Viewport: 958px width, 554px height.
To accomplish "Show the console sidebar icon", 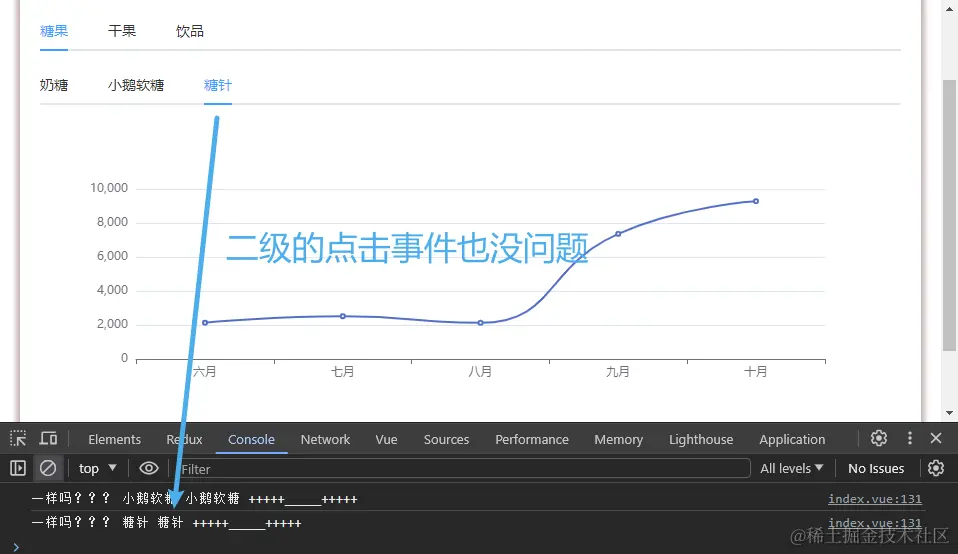I will [x=18, y=468].
